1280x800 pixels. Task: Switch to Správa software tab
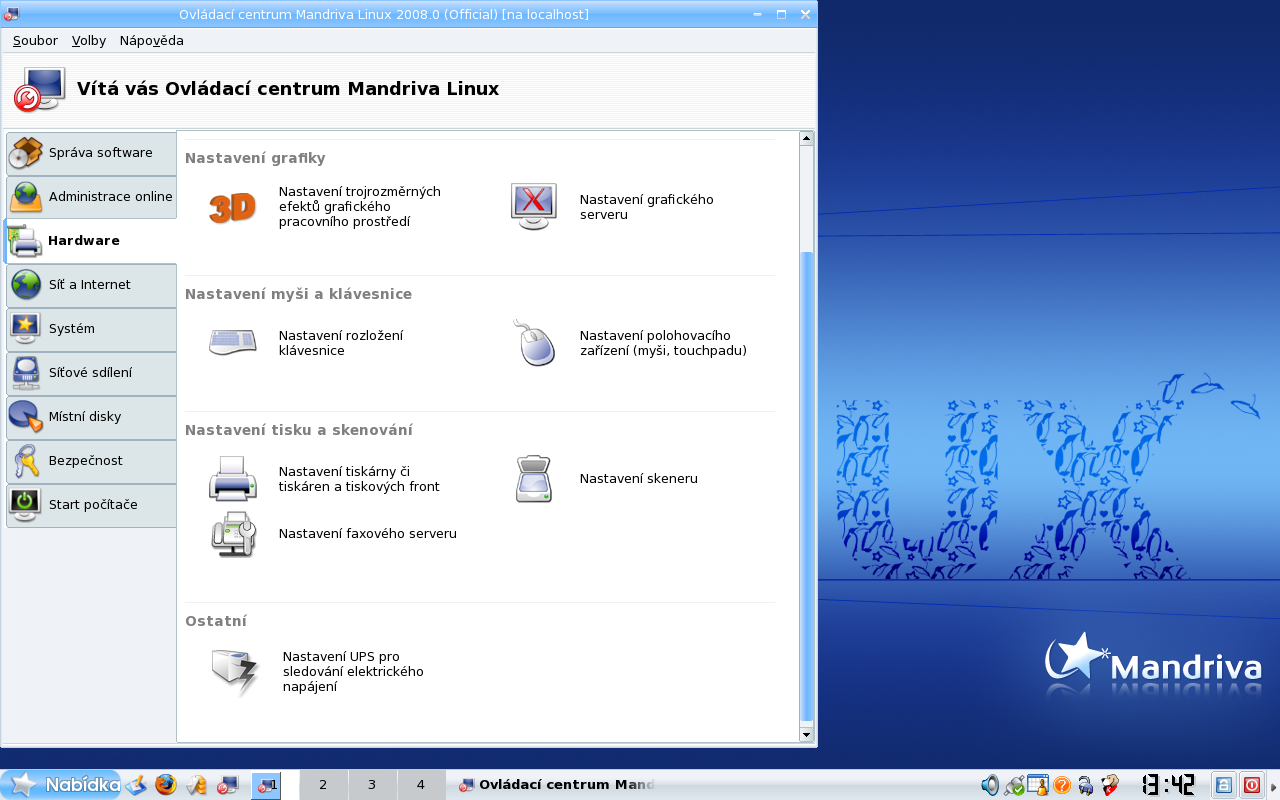[91, 153]
